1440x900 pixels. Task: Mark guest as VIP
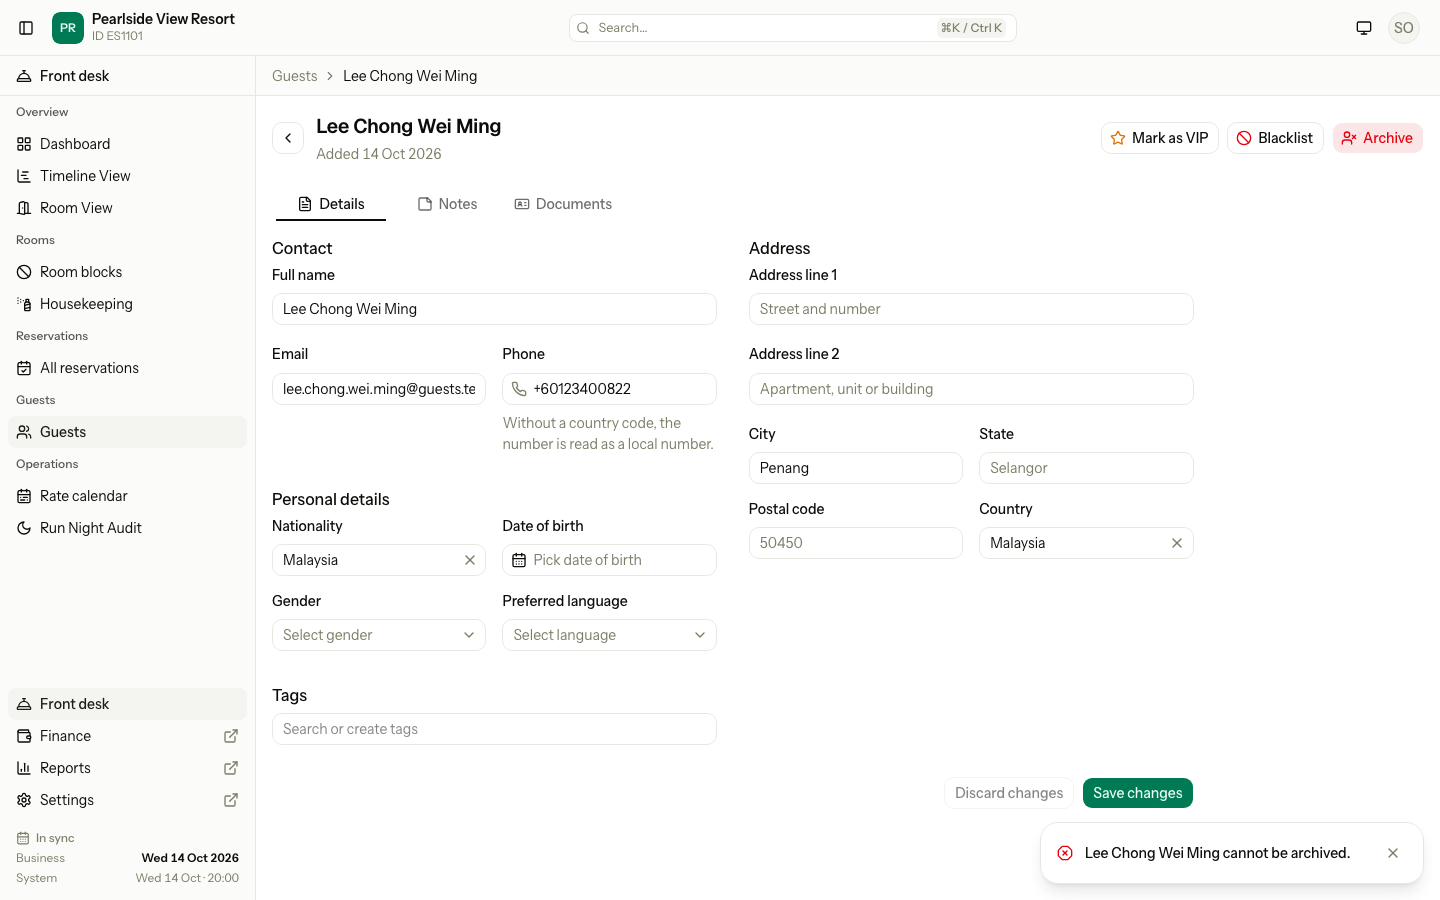pos(1160,138)
